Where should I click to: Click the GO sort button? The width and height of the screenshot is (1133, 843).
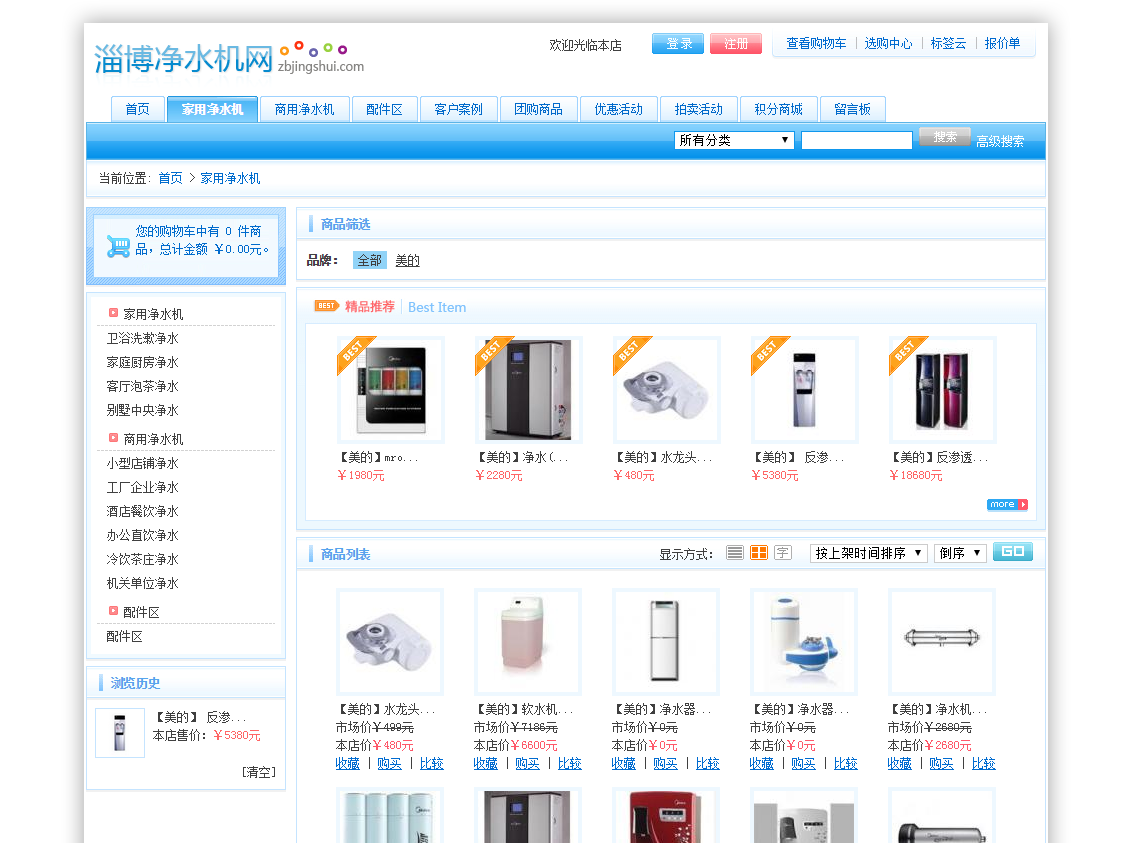tap(1012, 552)
